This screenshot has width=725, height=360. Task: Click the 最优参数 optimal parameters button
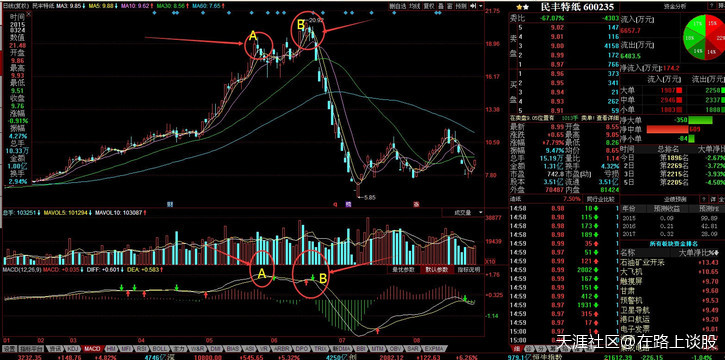(x=403, y=269)
